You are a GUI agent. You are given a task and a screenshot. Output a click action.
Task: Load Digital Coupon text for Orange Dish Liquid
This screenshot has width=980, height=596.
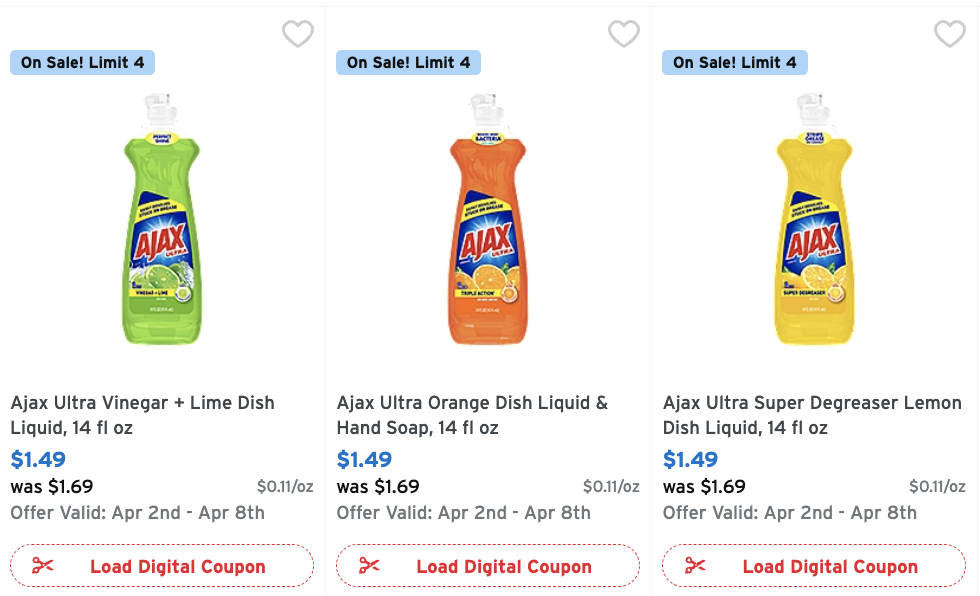[504, 567]
